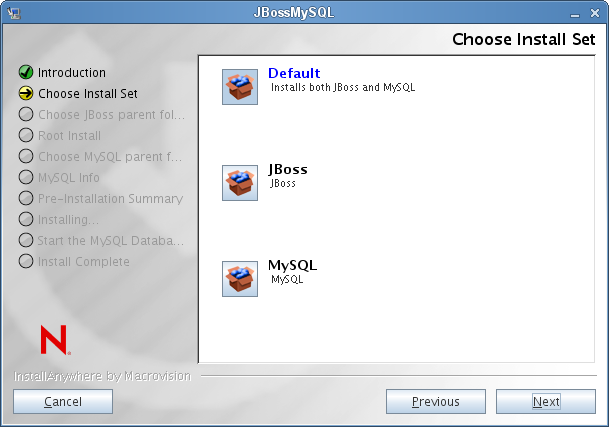609x427 pixels.
Task: Click the circle beside Install Complete step
Action: coord(26,261)
